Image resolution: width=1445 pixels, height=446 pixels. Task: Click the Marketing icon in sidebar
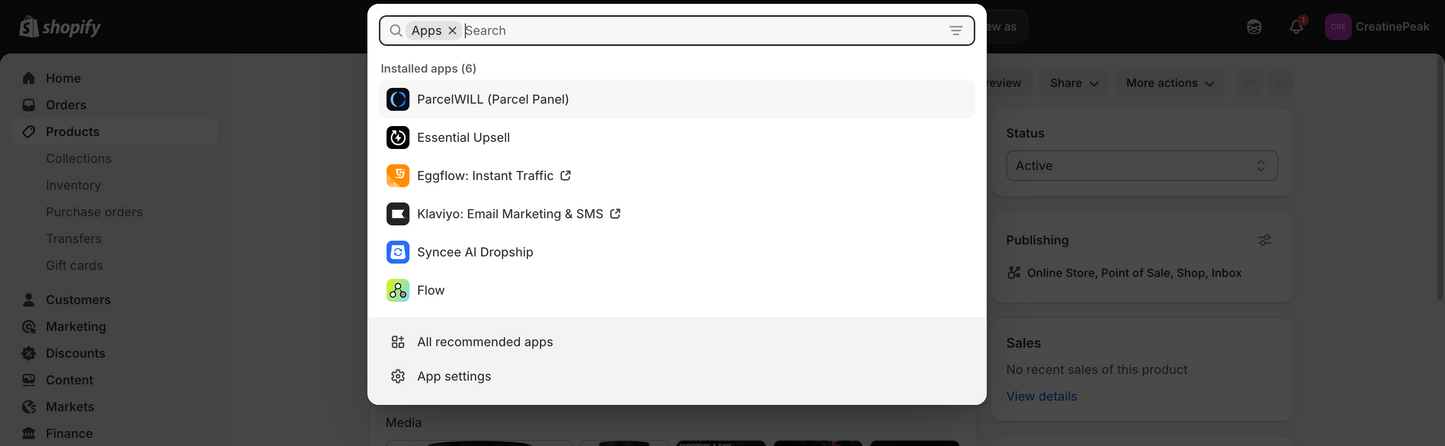coord(28,327)
